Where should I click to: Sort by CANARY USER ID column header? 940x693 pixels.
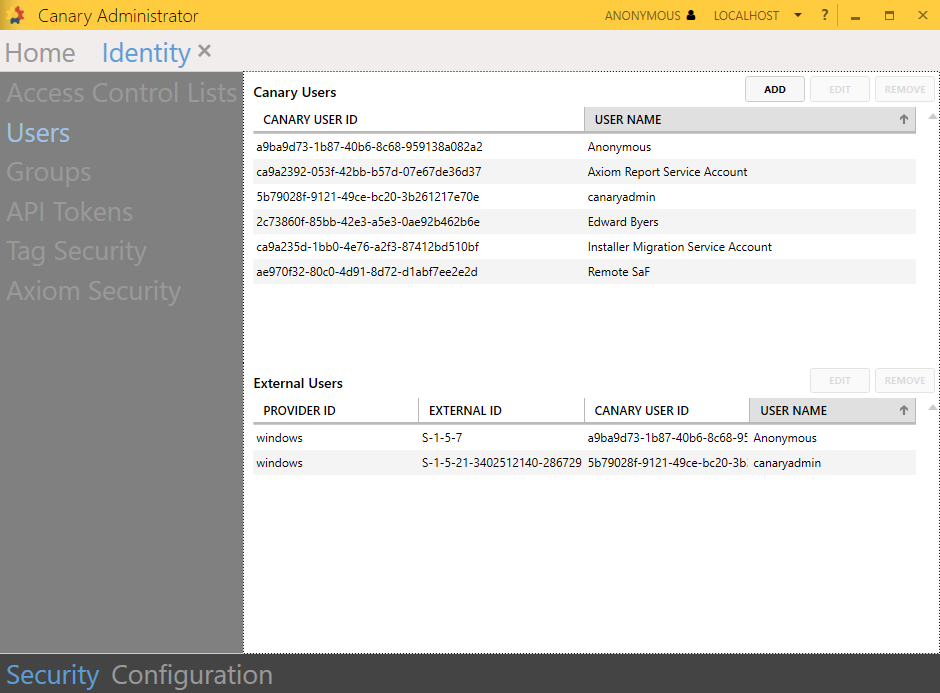click(x=418, y=120)
